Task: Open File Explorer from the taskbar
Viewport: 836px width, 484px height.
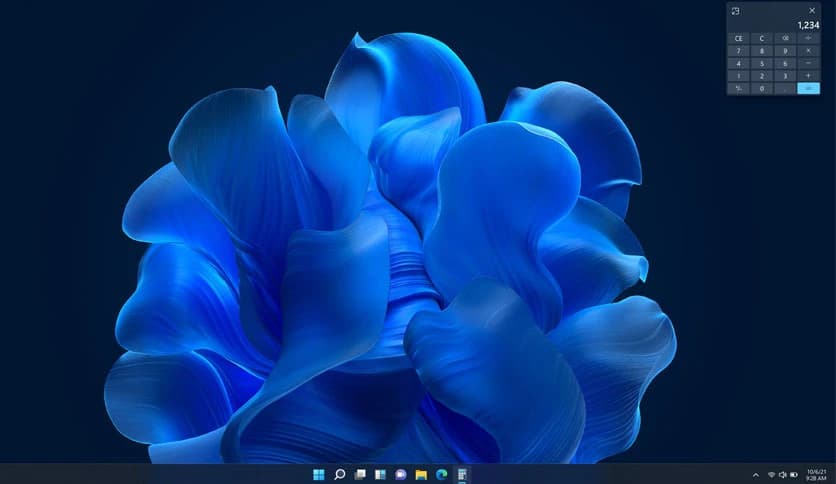Action: click(x=421, y=474)
